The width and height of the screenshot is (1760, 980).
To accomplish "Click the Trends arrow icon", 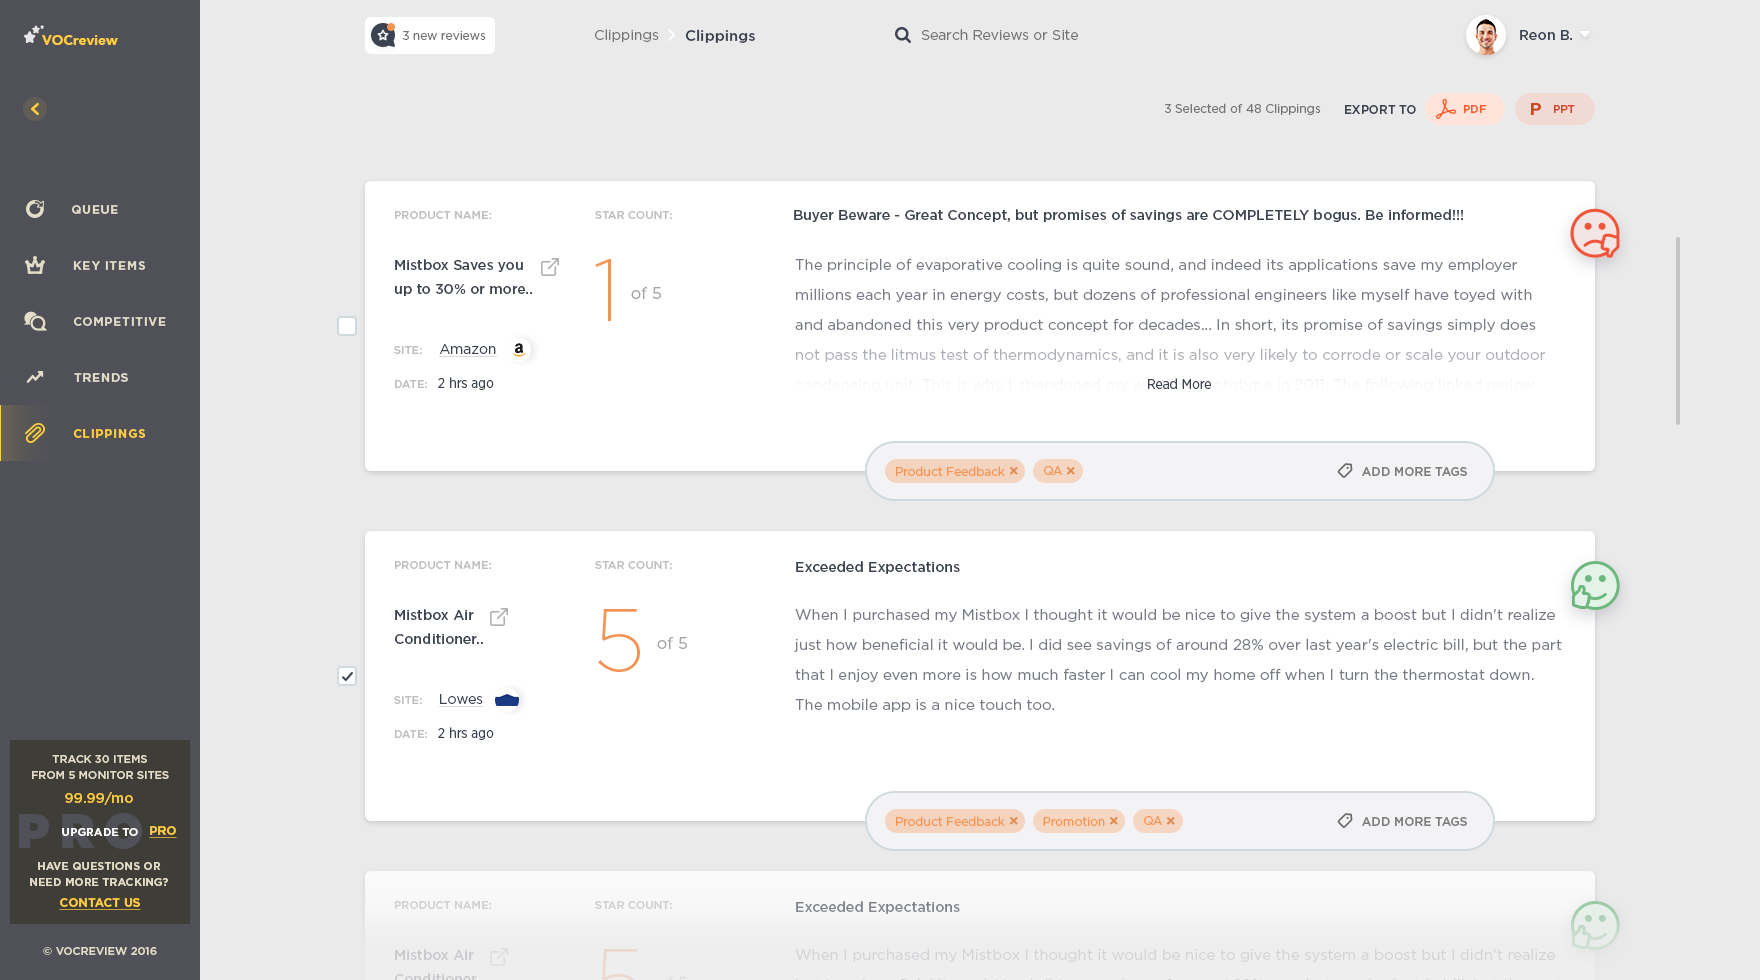I will [x=35, y=377].
